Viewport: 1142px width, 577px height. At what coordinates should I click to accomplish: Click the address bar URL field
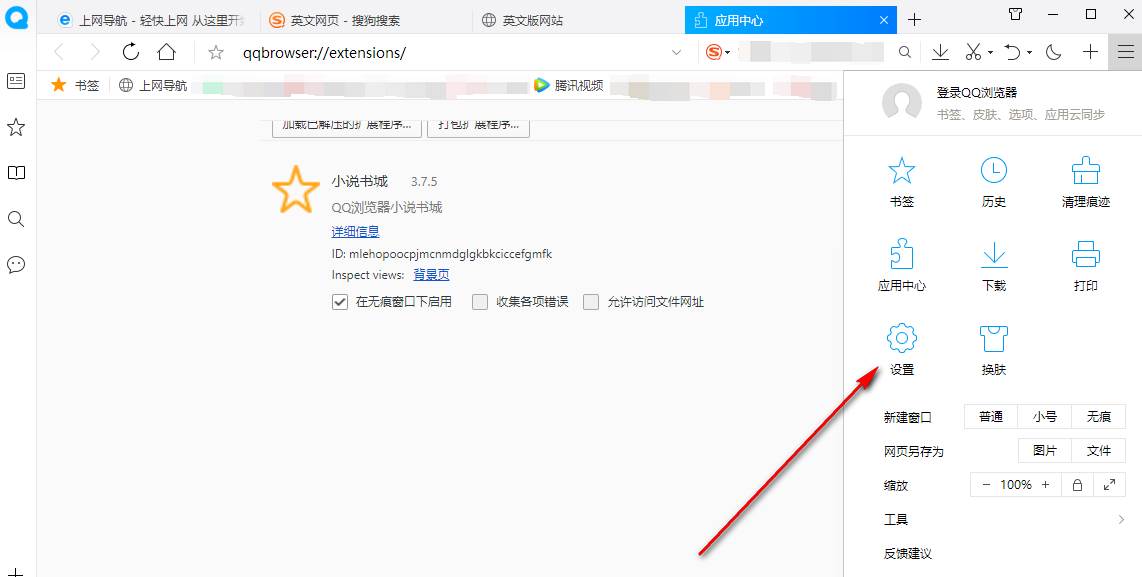coord(452,52)
